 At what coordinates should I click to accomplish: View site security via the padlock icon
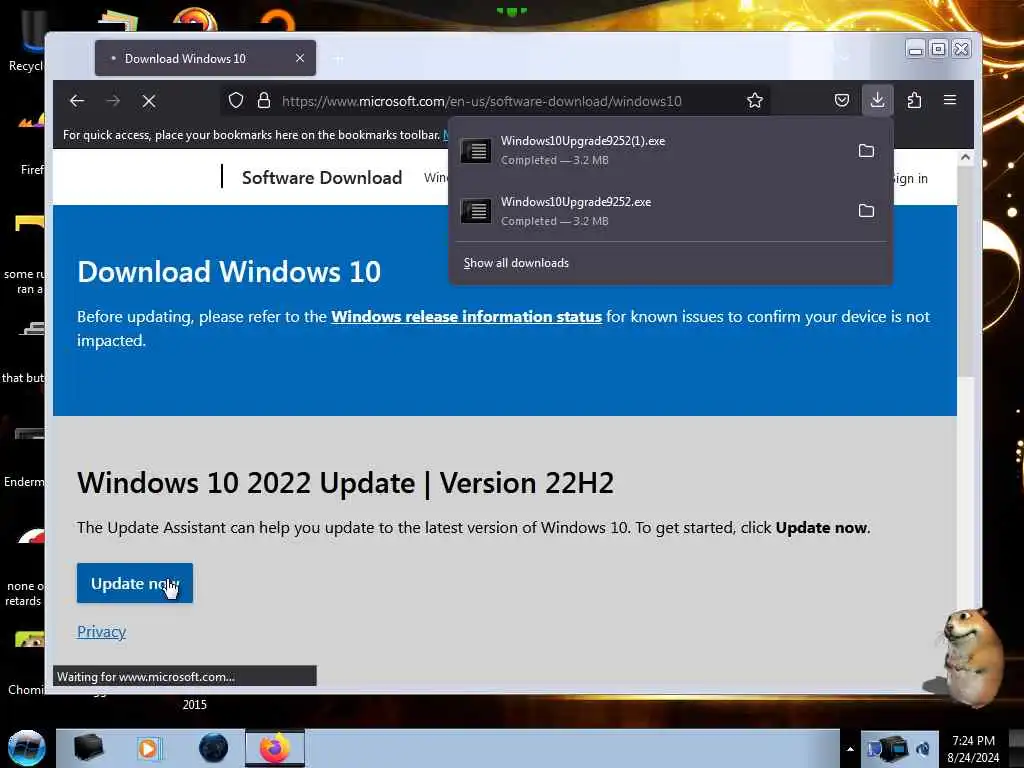coord(264,101)
